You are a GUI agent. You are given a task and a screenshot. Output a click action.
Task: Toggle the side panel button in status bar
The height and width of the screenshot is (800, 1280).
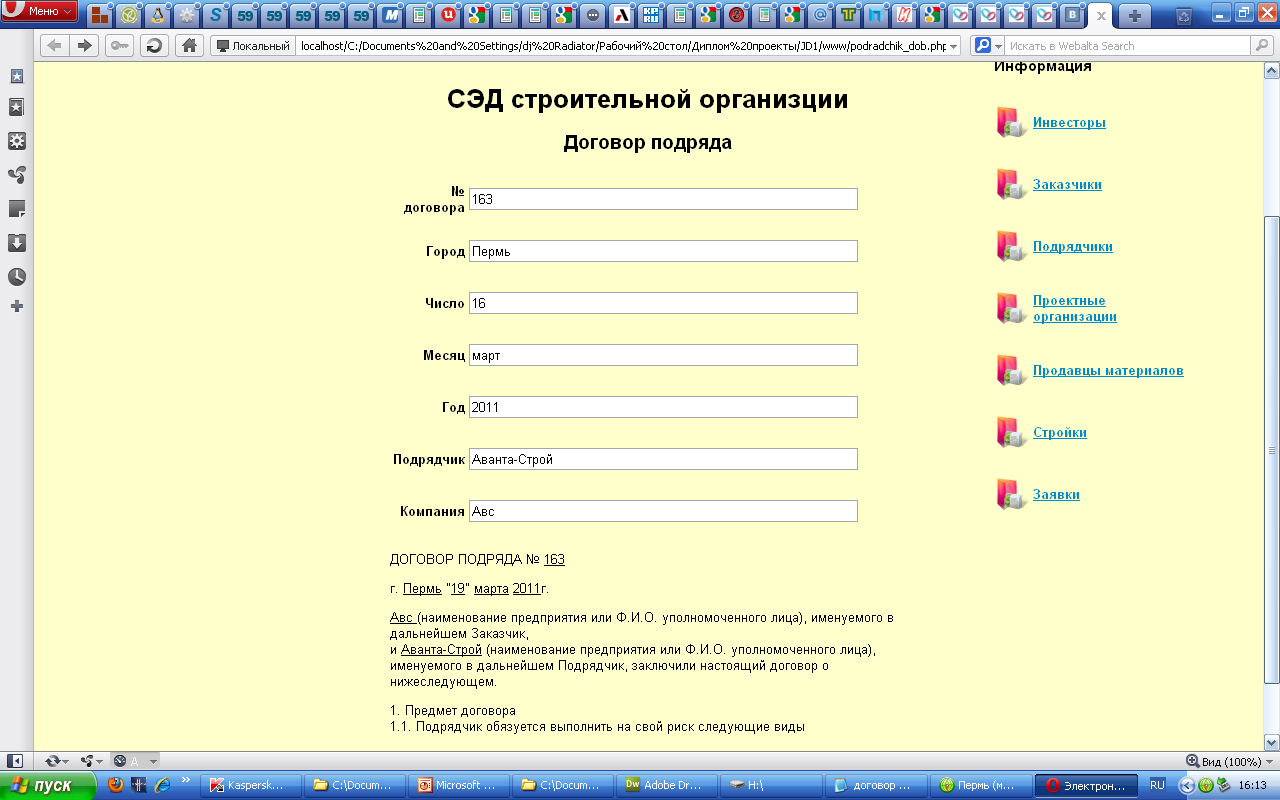click(x=16, y=761)
